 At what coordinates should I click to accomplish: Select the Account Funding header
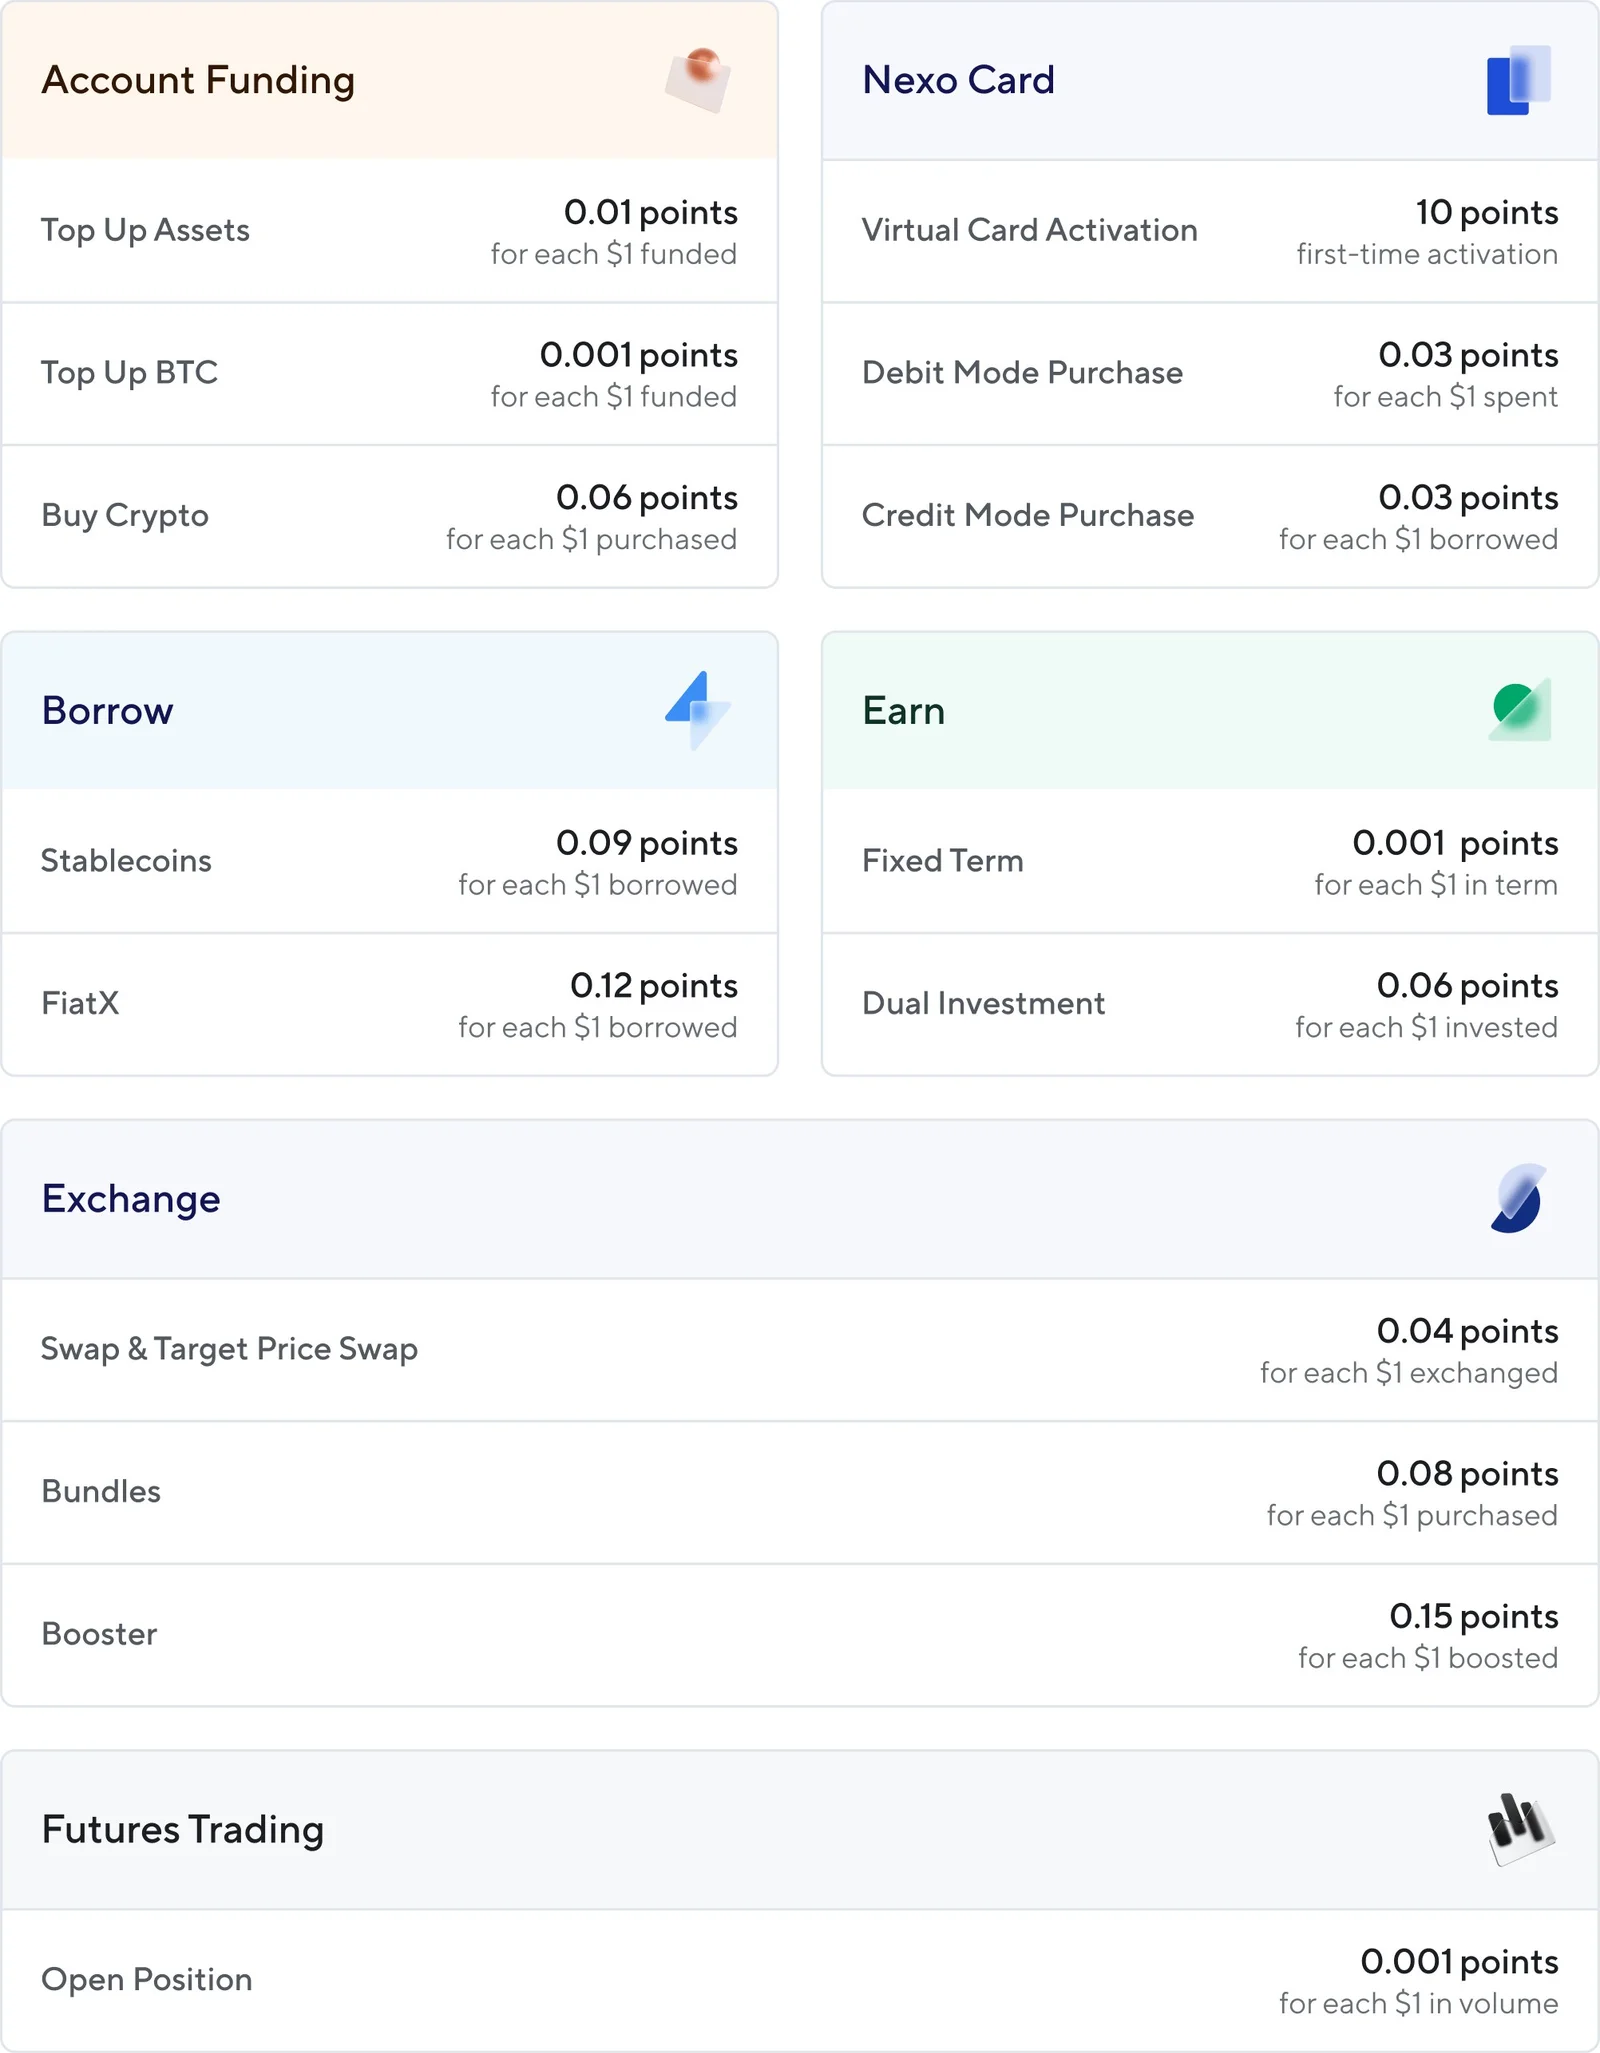(x=390, y=80)
